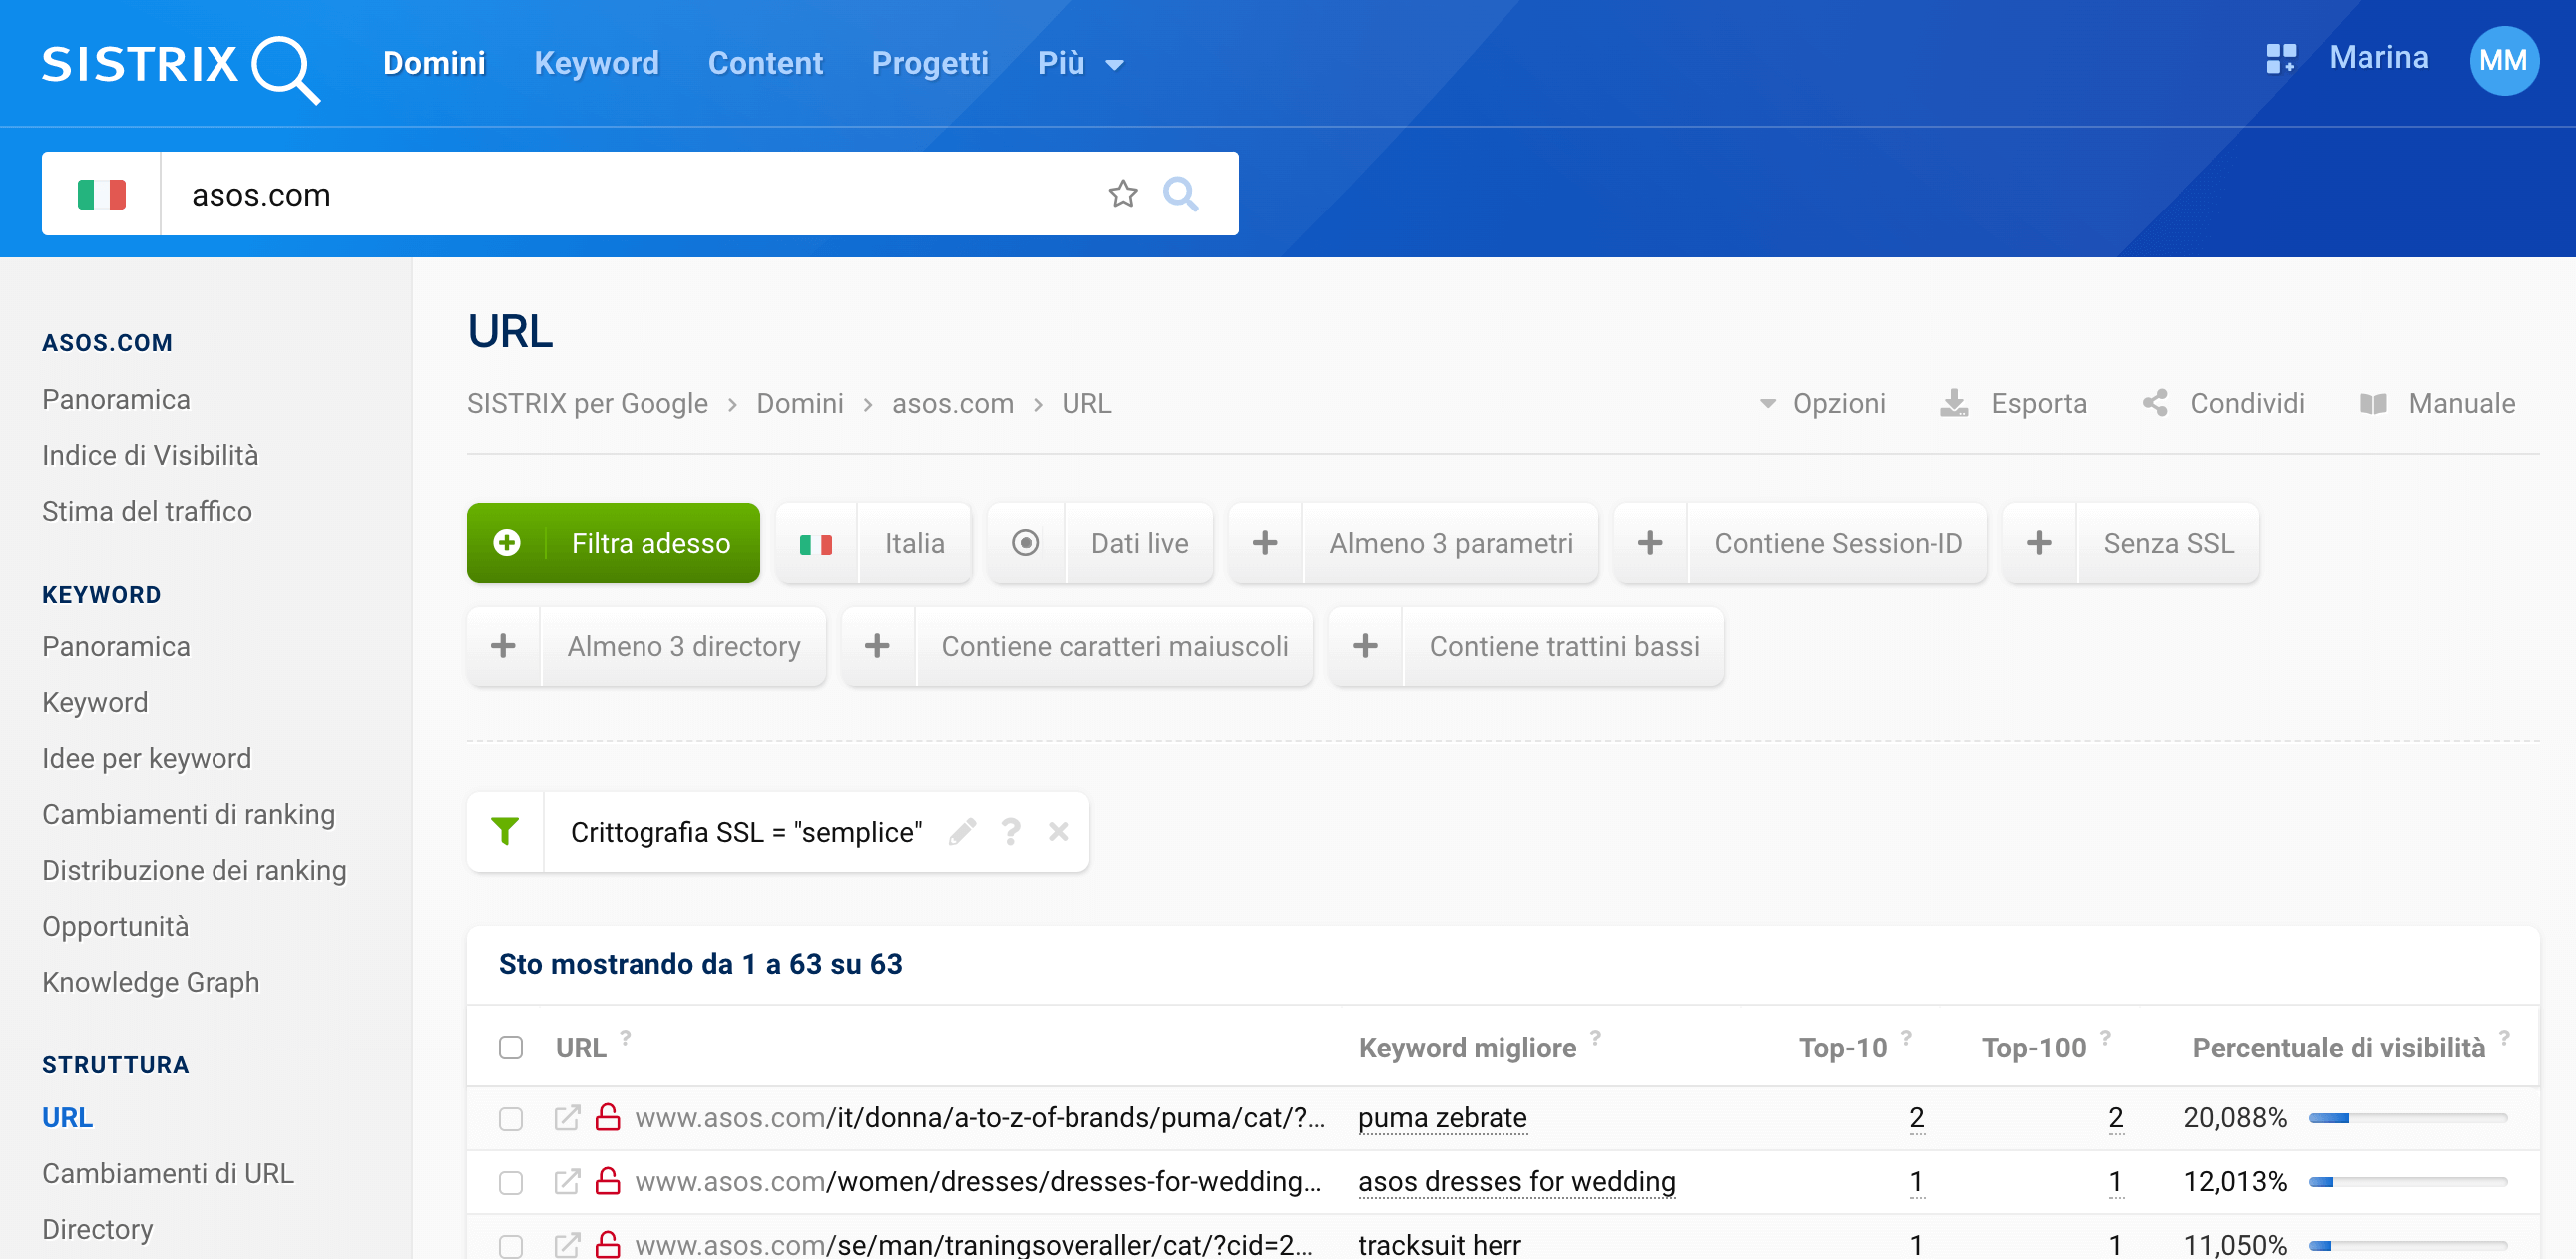Open the Content navigation tab
Viewport: 2576px width, 1259px height.
(765, 63)
